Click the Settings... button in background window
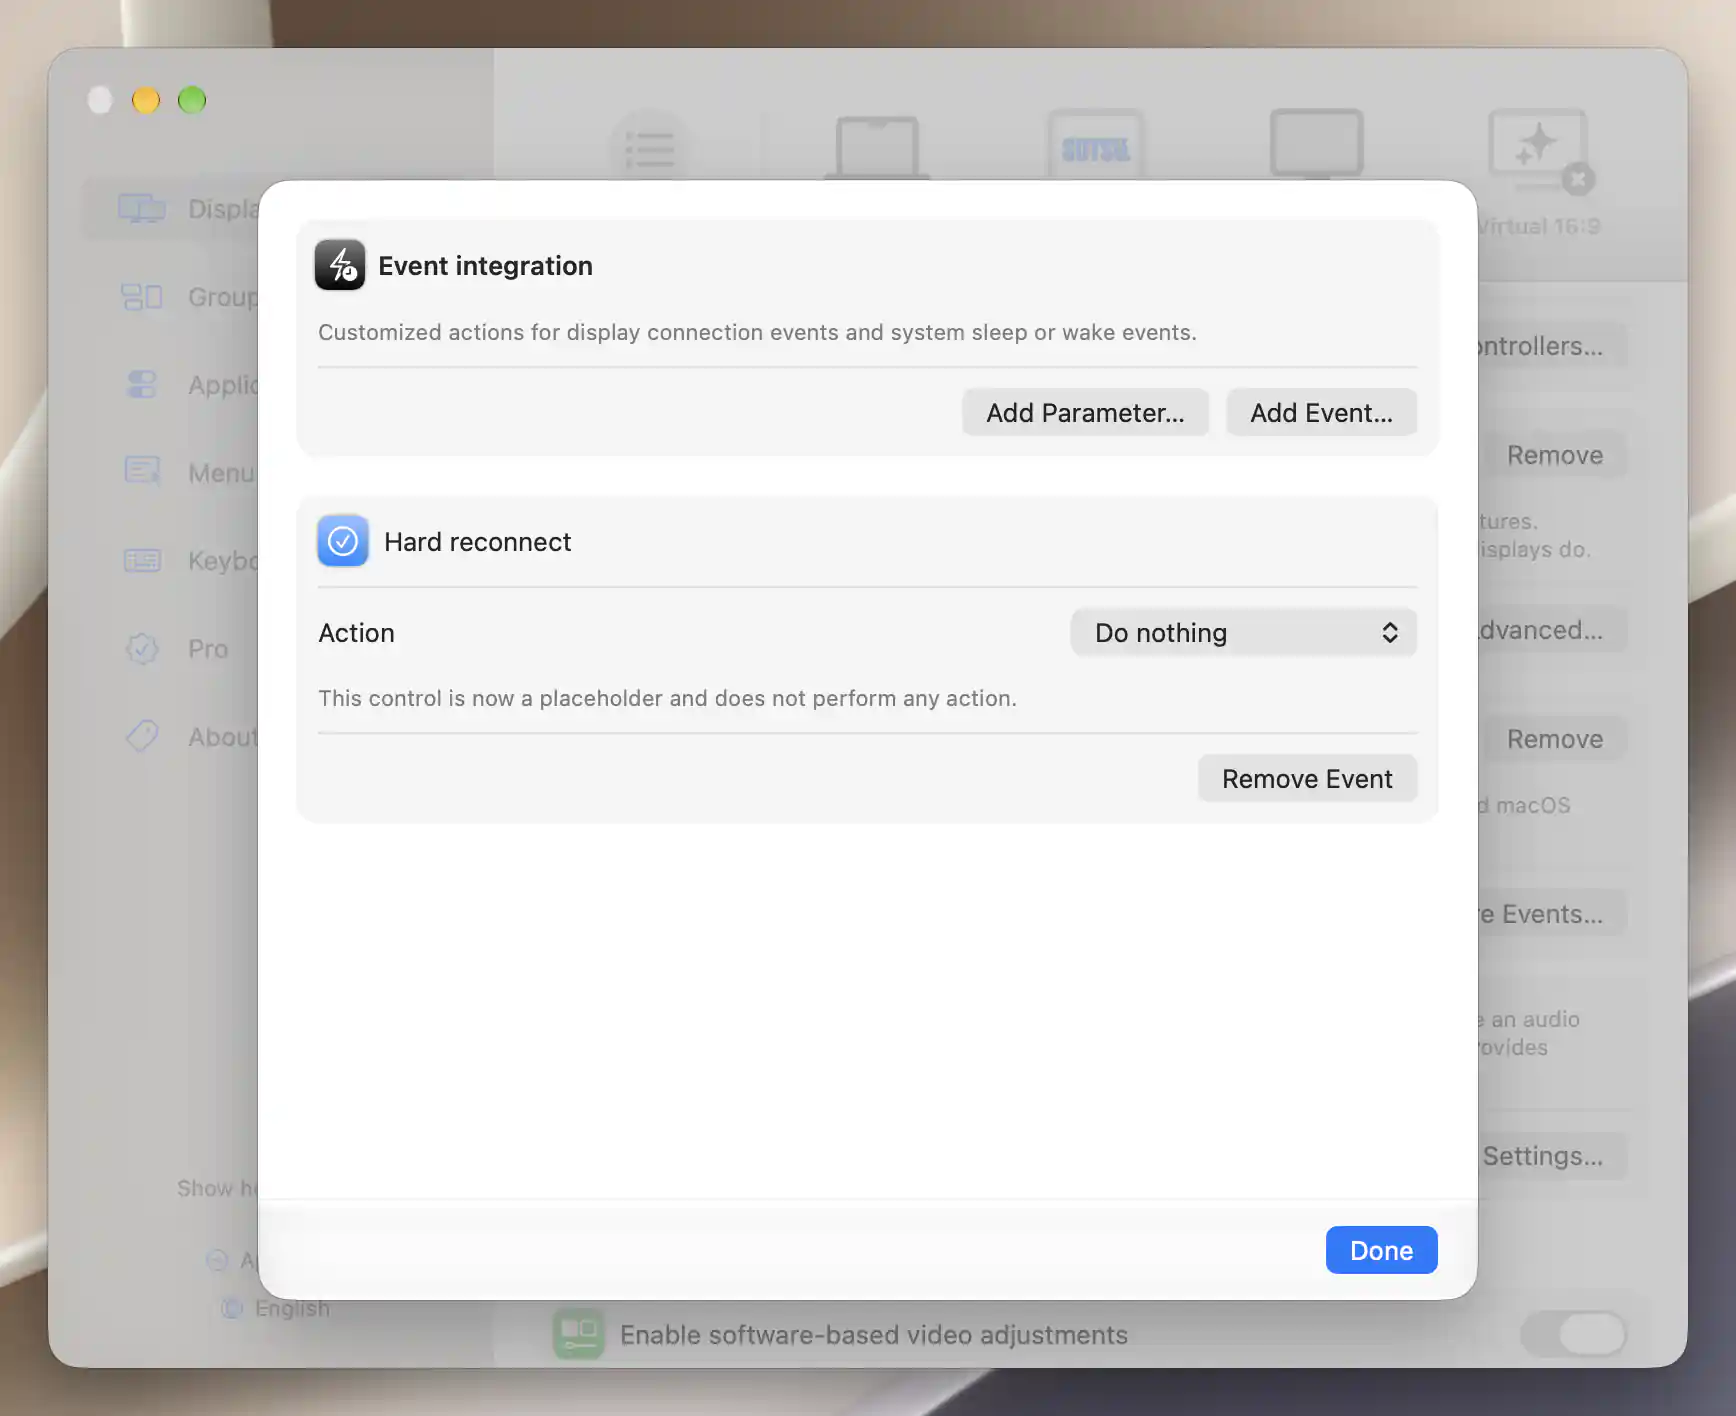Viewport: 1736px width, 1416px height. [1552, 1156]
